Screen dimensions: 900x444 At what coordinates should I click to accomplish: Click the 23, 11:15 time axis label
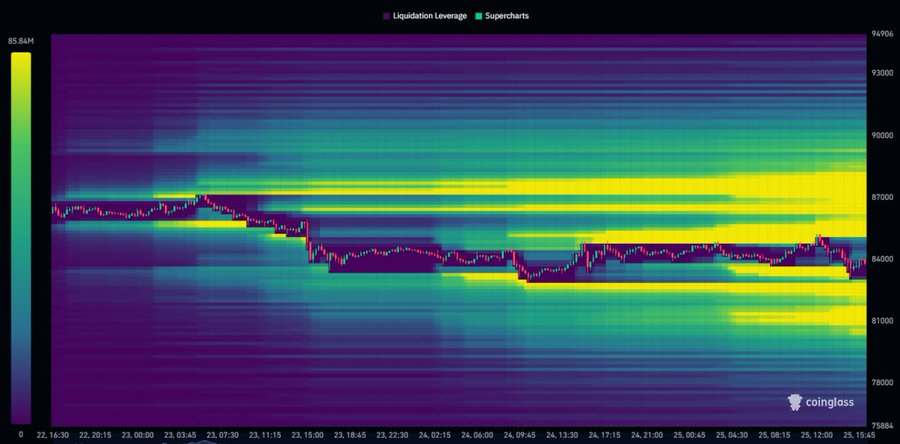click(x=266, y=435)
